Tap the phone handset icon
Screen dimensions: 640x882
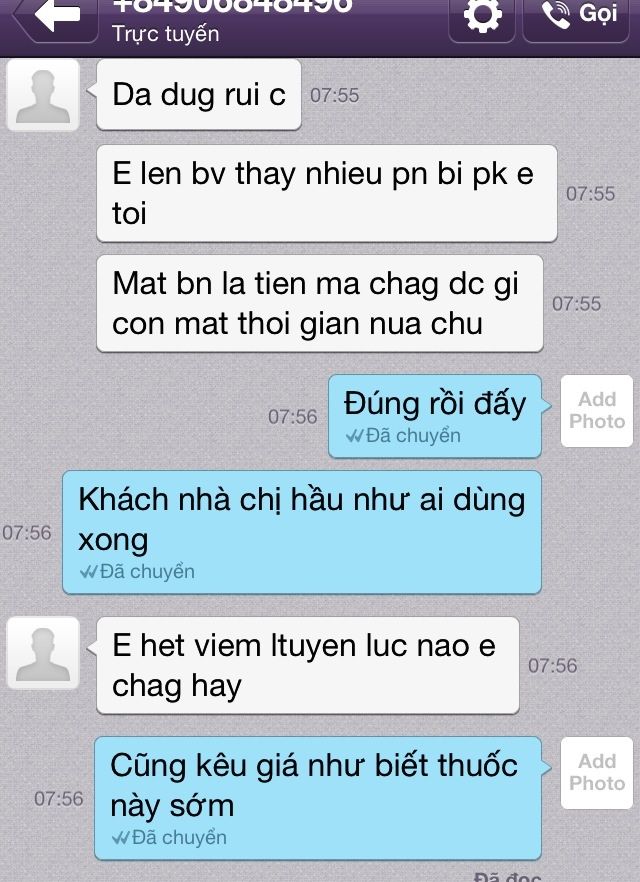556,14
